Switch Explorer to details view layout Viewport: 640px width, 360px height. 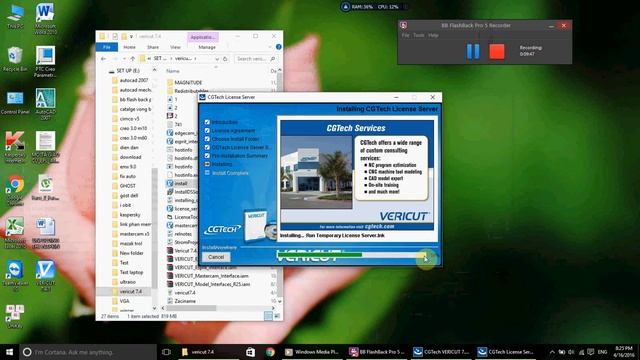[x=268, y=316]
